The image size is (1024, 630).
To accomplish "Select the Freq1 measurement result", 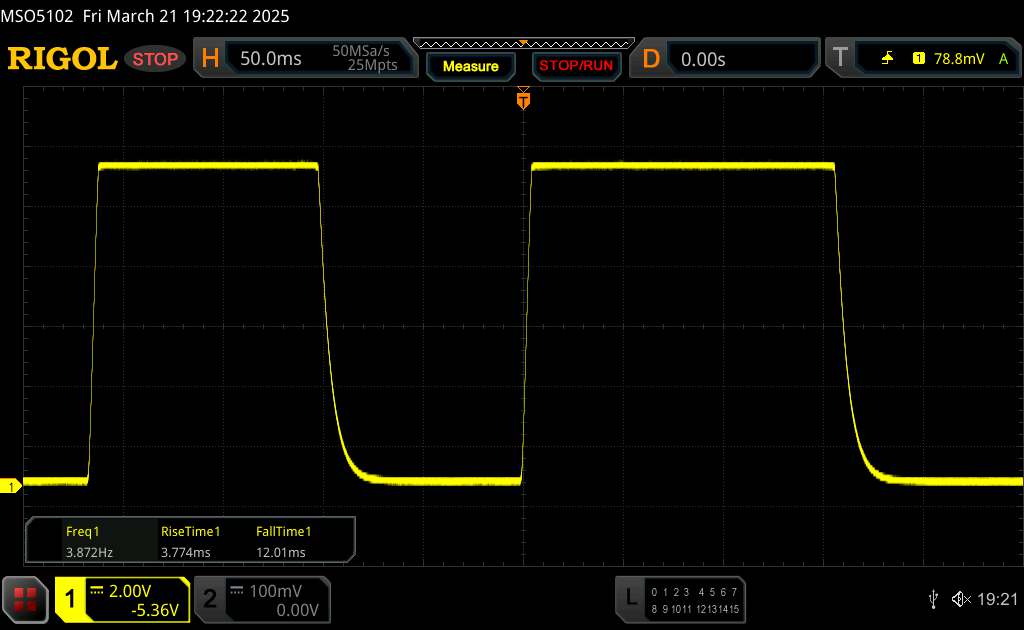I will point(86,542).
